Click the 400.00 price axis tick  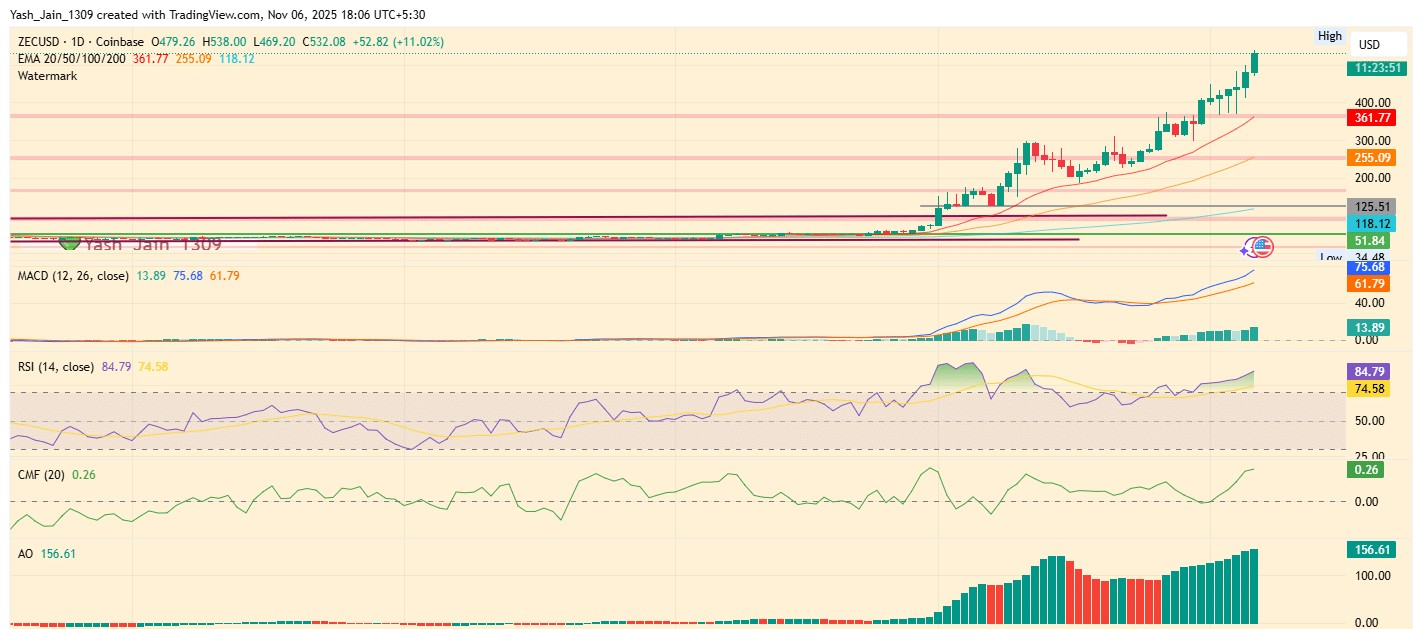point(1372,102)
